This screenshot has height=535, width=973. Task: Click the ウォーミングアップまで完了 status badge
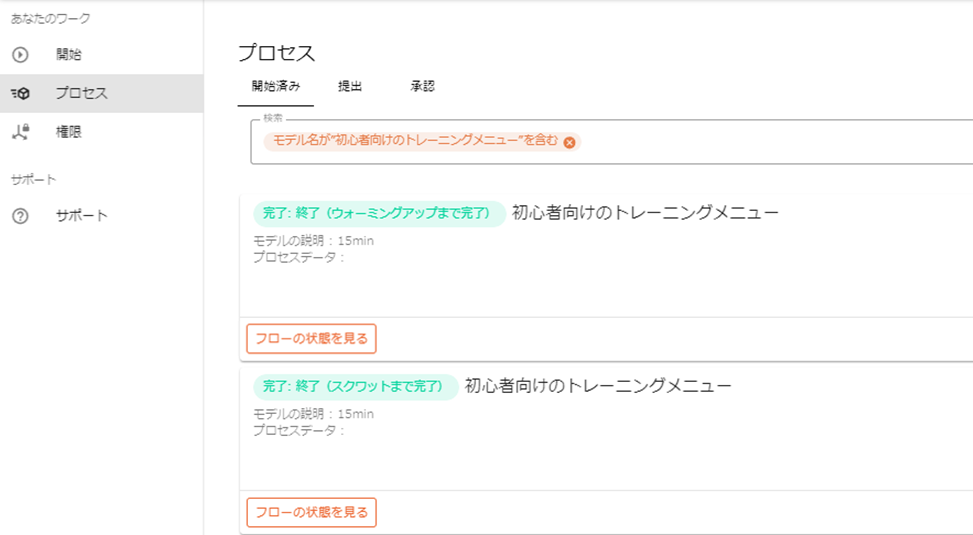click(x=379, y=213)
